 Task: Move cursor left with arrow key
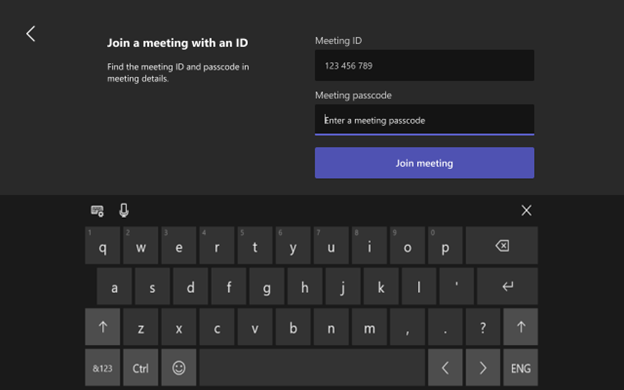(445, 368)
